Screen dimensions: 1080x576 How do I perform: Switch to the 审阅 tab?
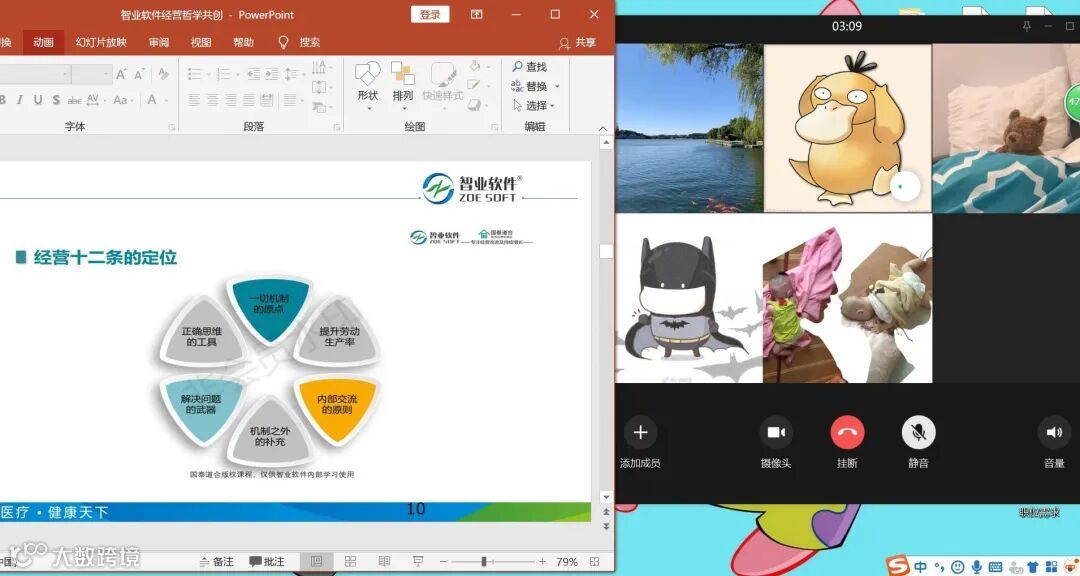(159, 42)
